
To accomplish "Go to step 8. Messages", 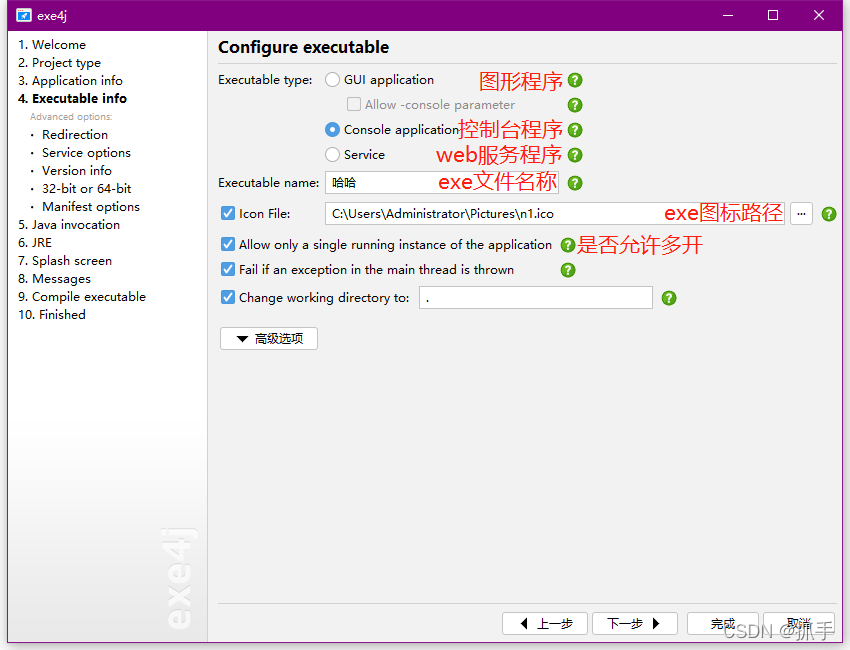I will point(54,279).
